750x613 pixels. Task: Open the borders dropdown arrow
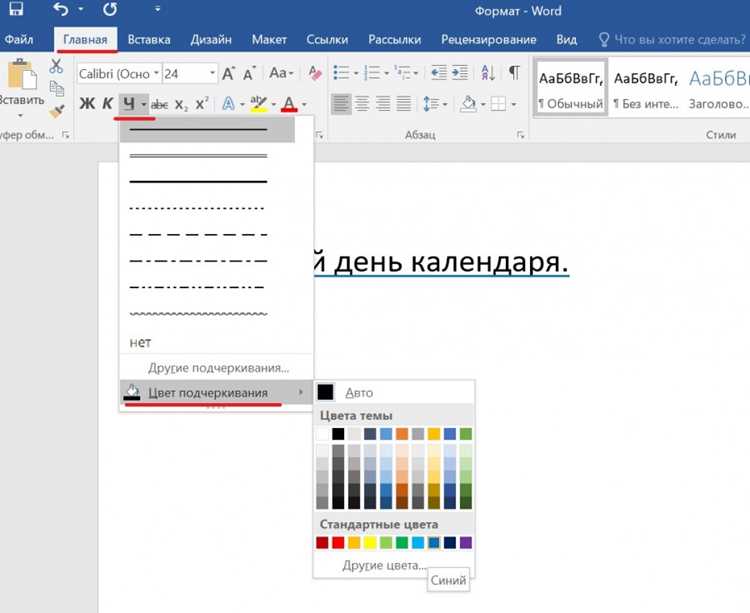[x=514, y=104]
